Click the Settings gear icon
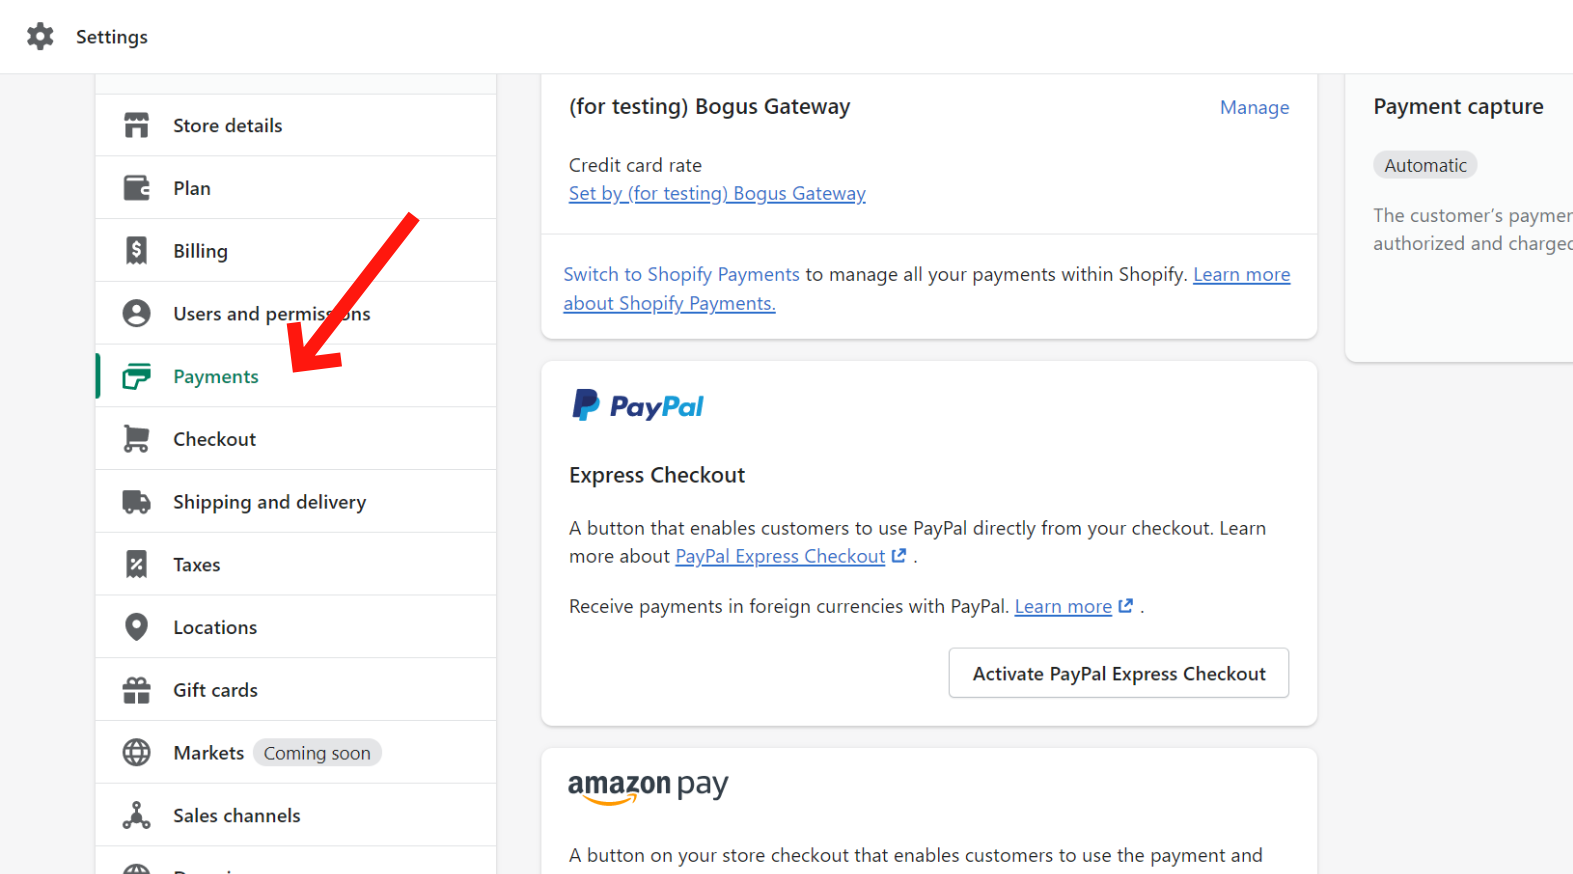 tap(40, 36)
